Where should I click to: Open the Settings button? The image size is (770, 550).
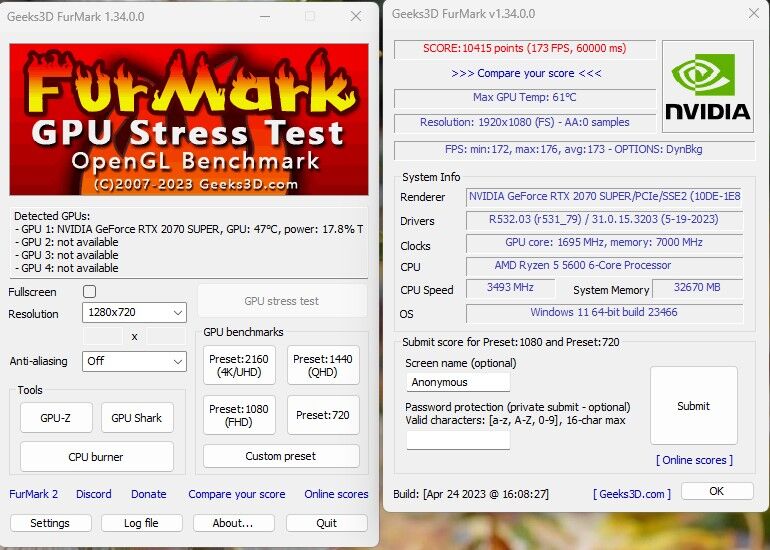click(51, 523)
